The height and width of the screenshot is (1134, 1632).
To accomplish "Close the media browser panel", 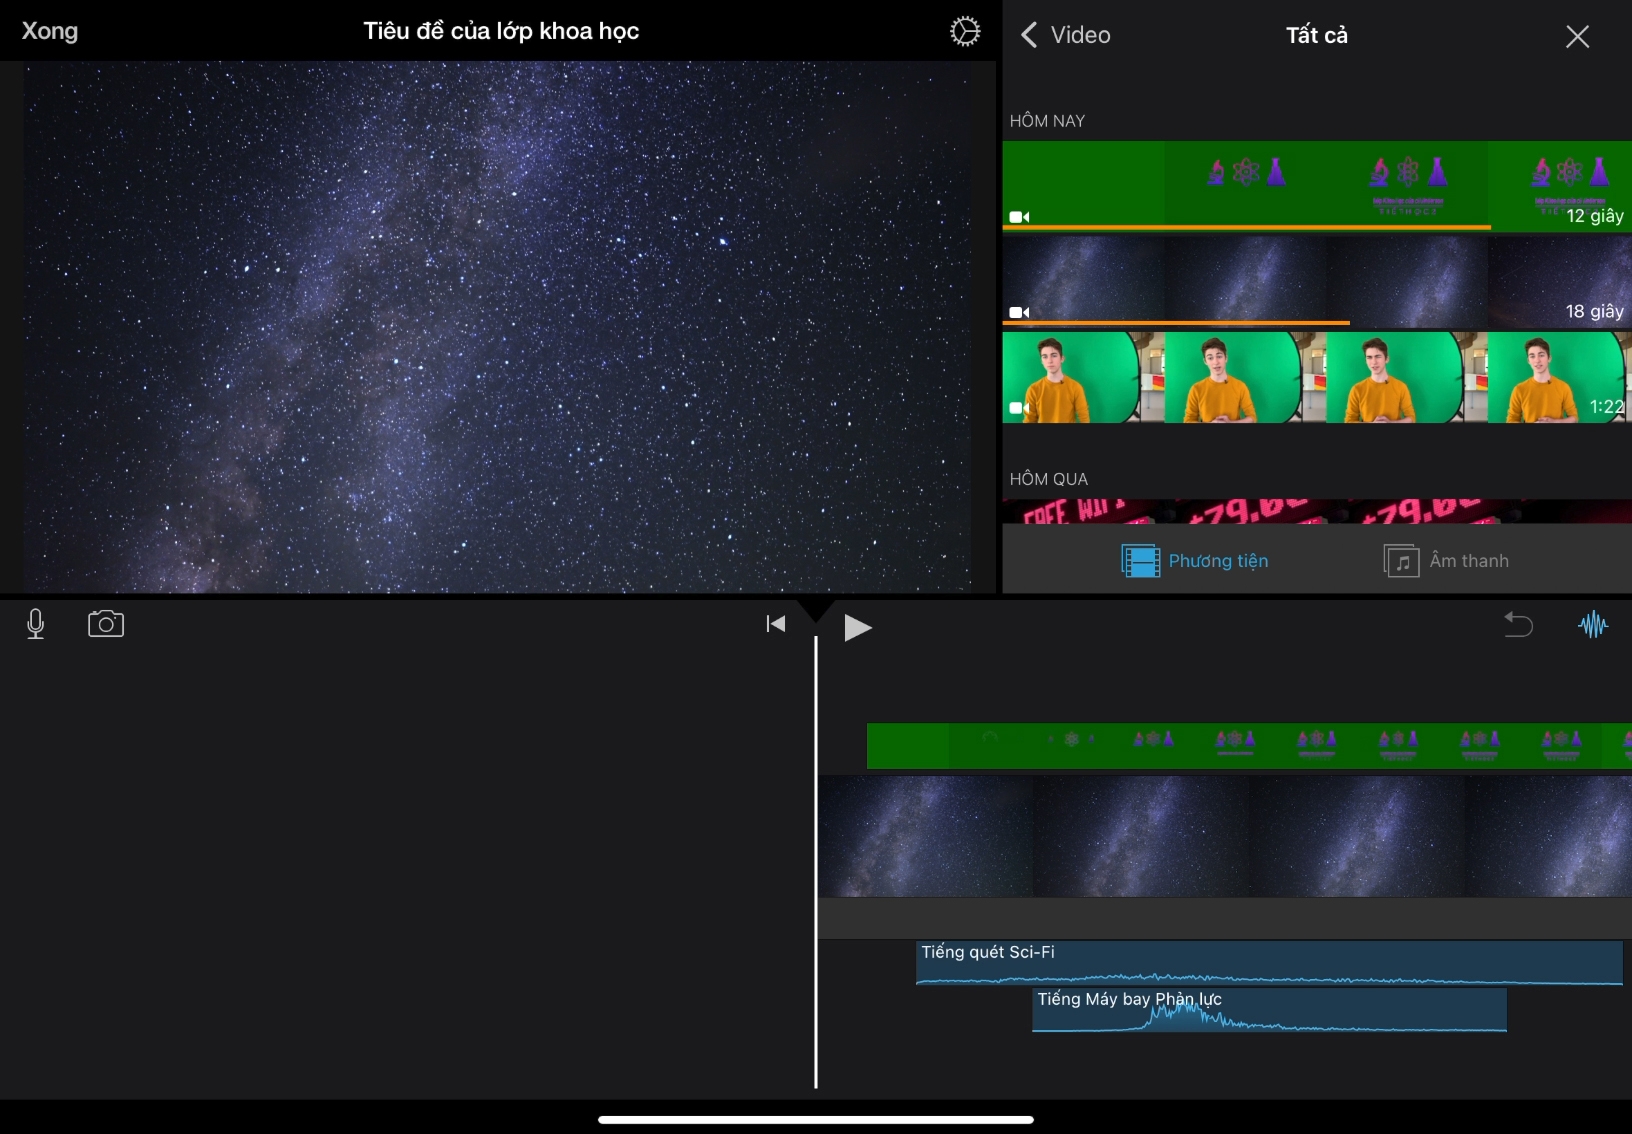I will pyautogui.click(x=1577, y=37).
